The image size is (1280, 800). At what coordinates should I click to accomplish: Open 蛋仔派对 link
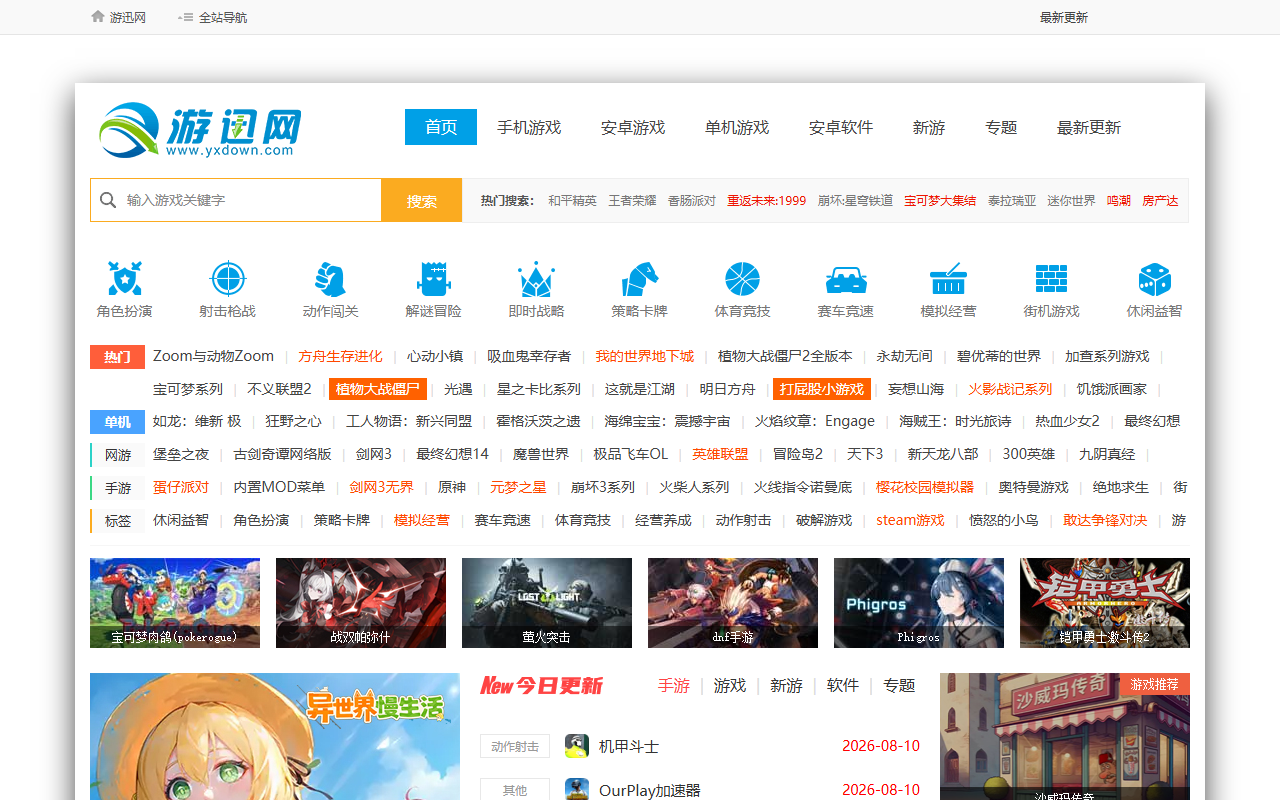[181, 487]
